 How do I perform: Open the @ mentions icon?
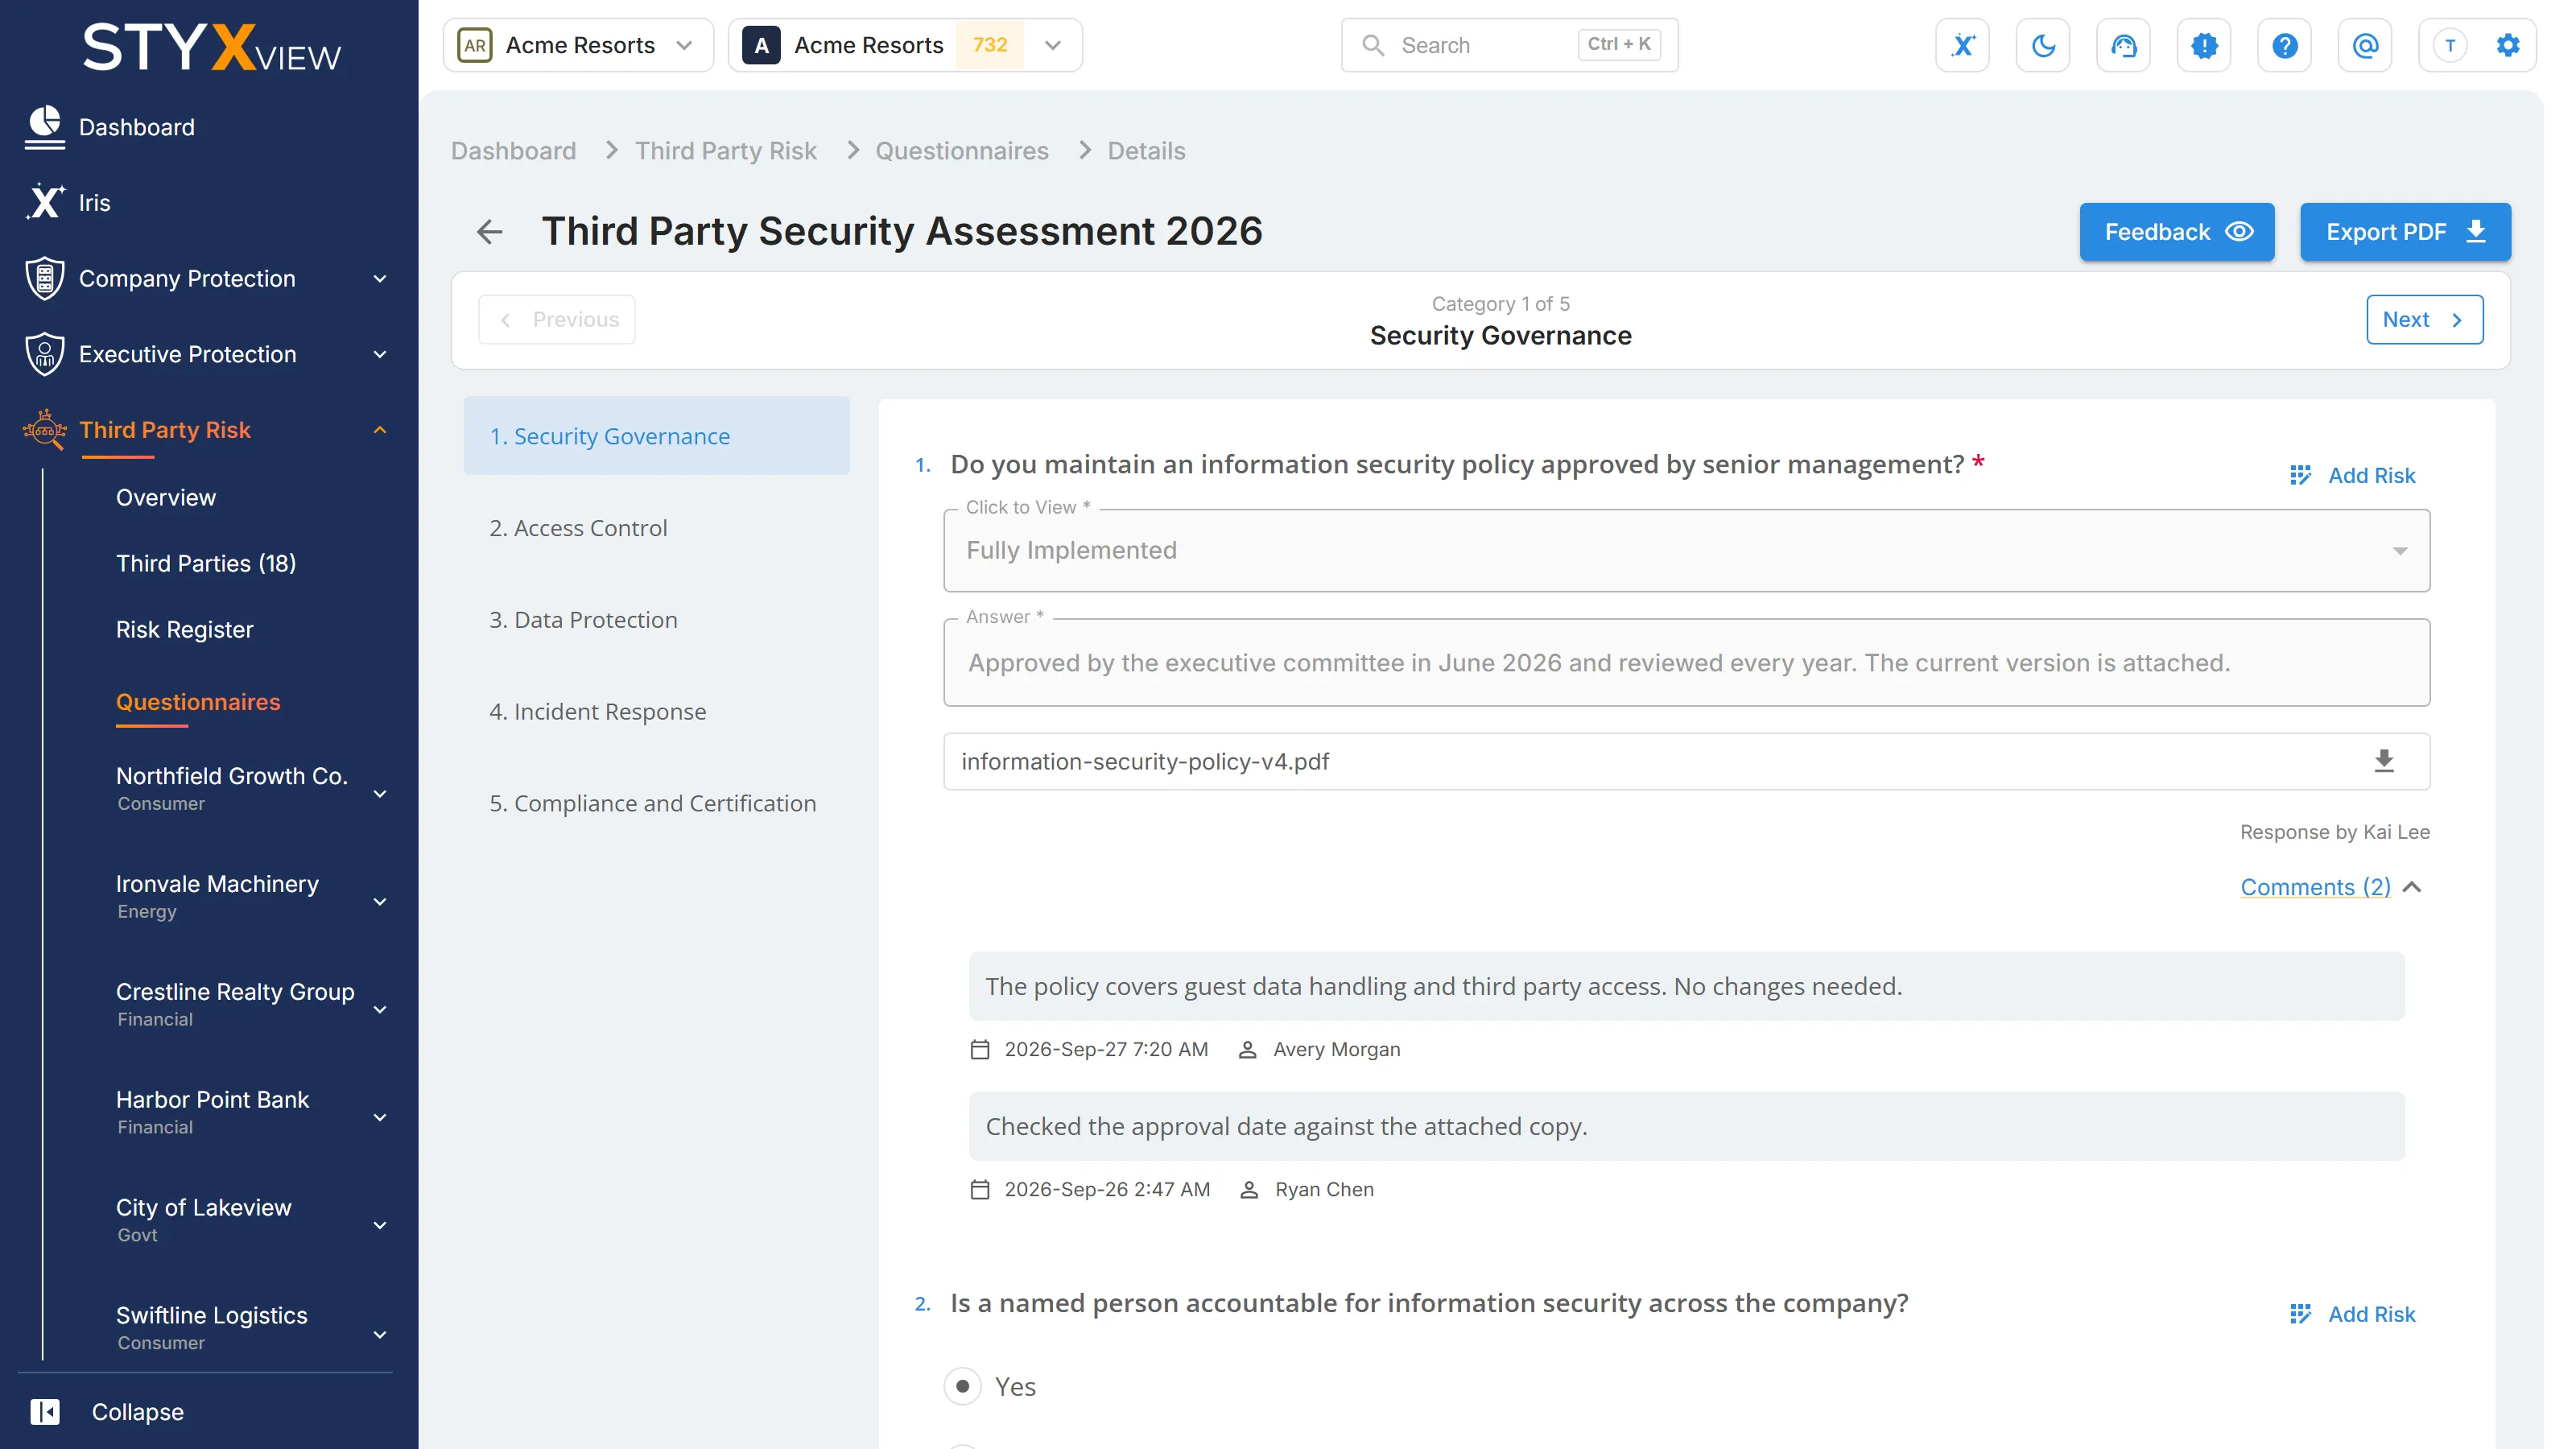tap(2365, 45)
